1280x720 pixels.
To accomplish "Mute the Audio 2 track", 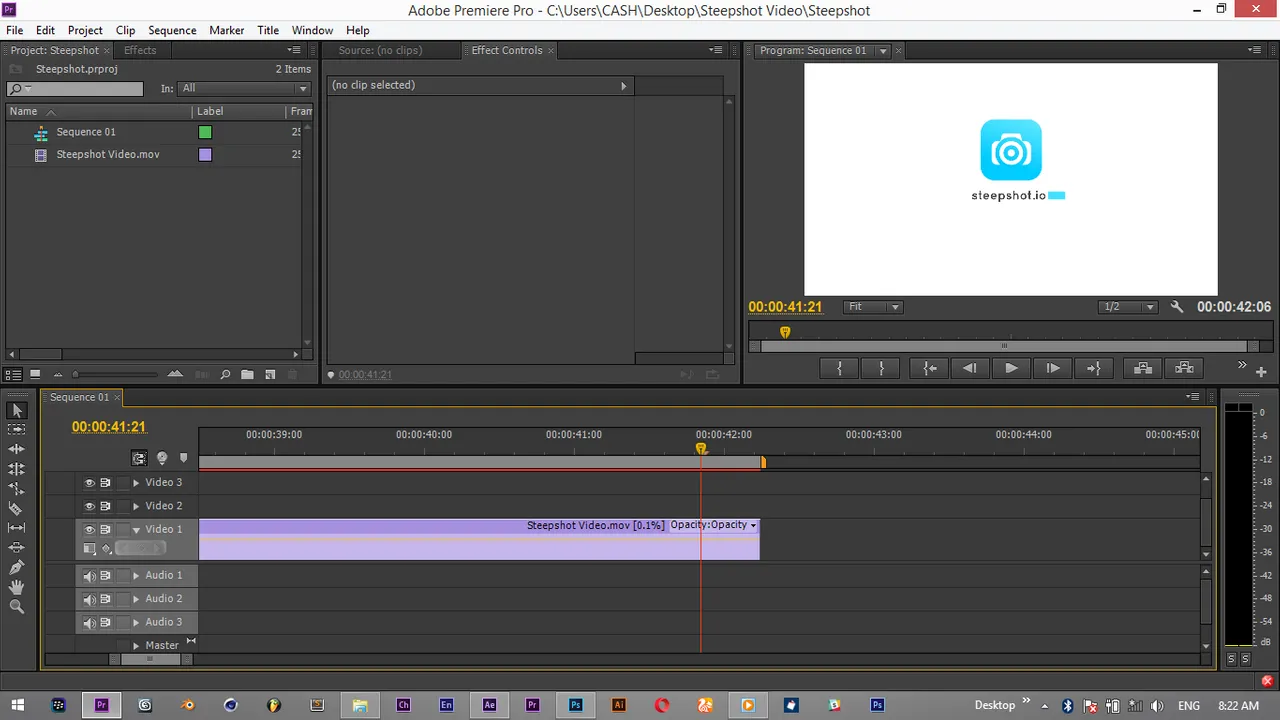I will tap(89, 599).
